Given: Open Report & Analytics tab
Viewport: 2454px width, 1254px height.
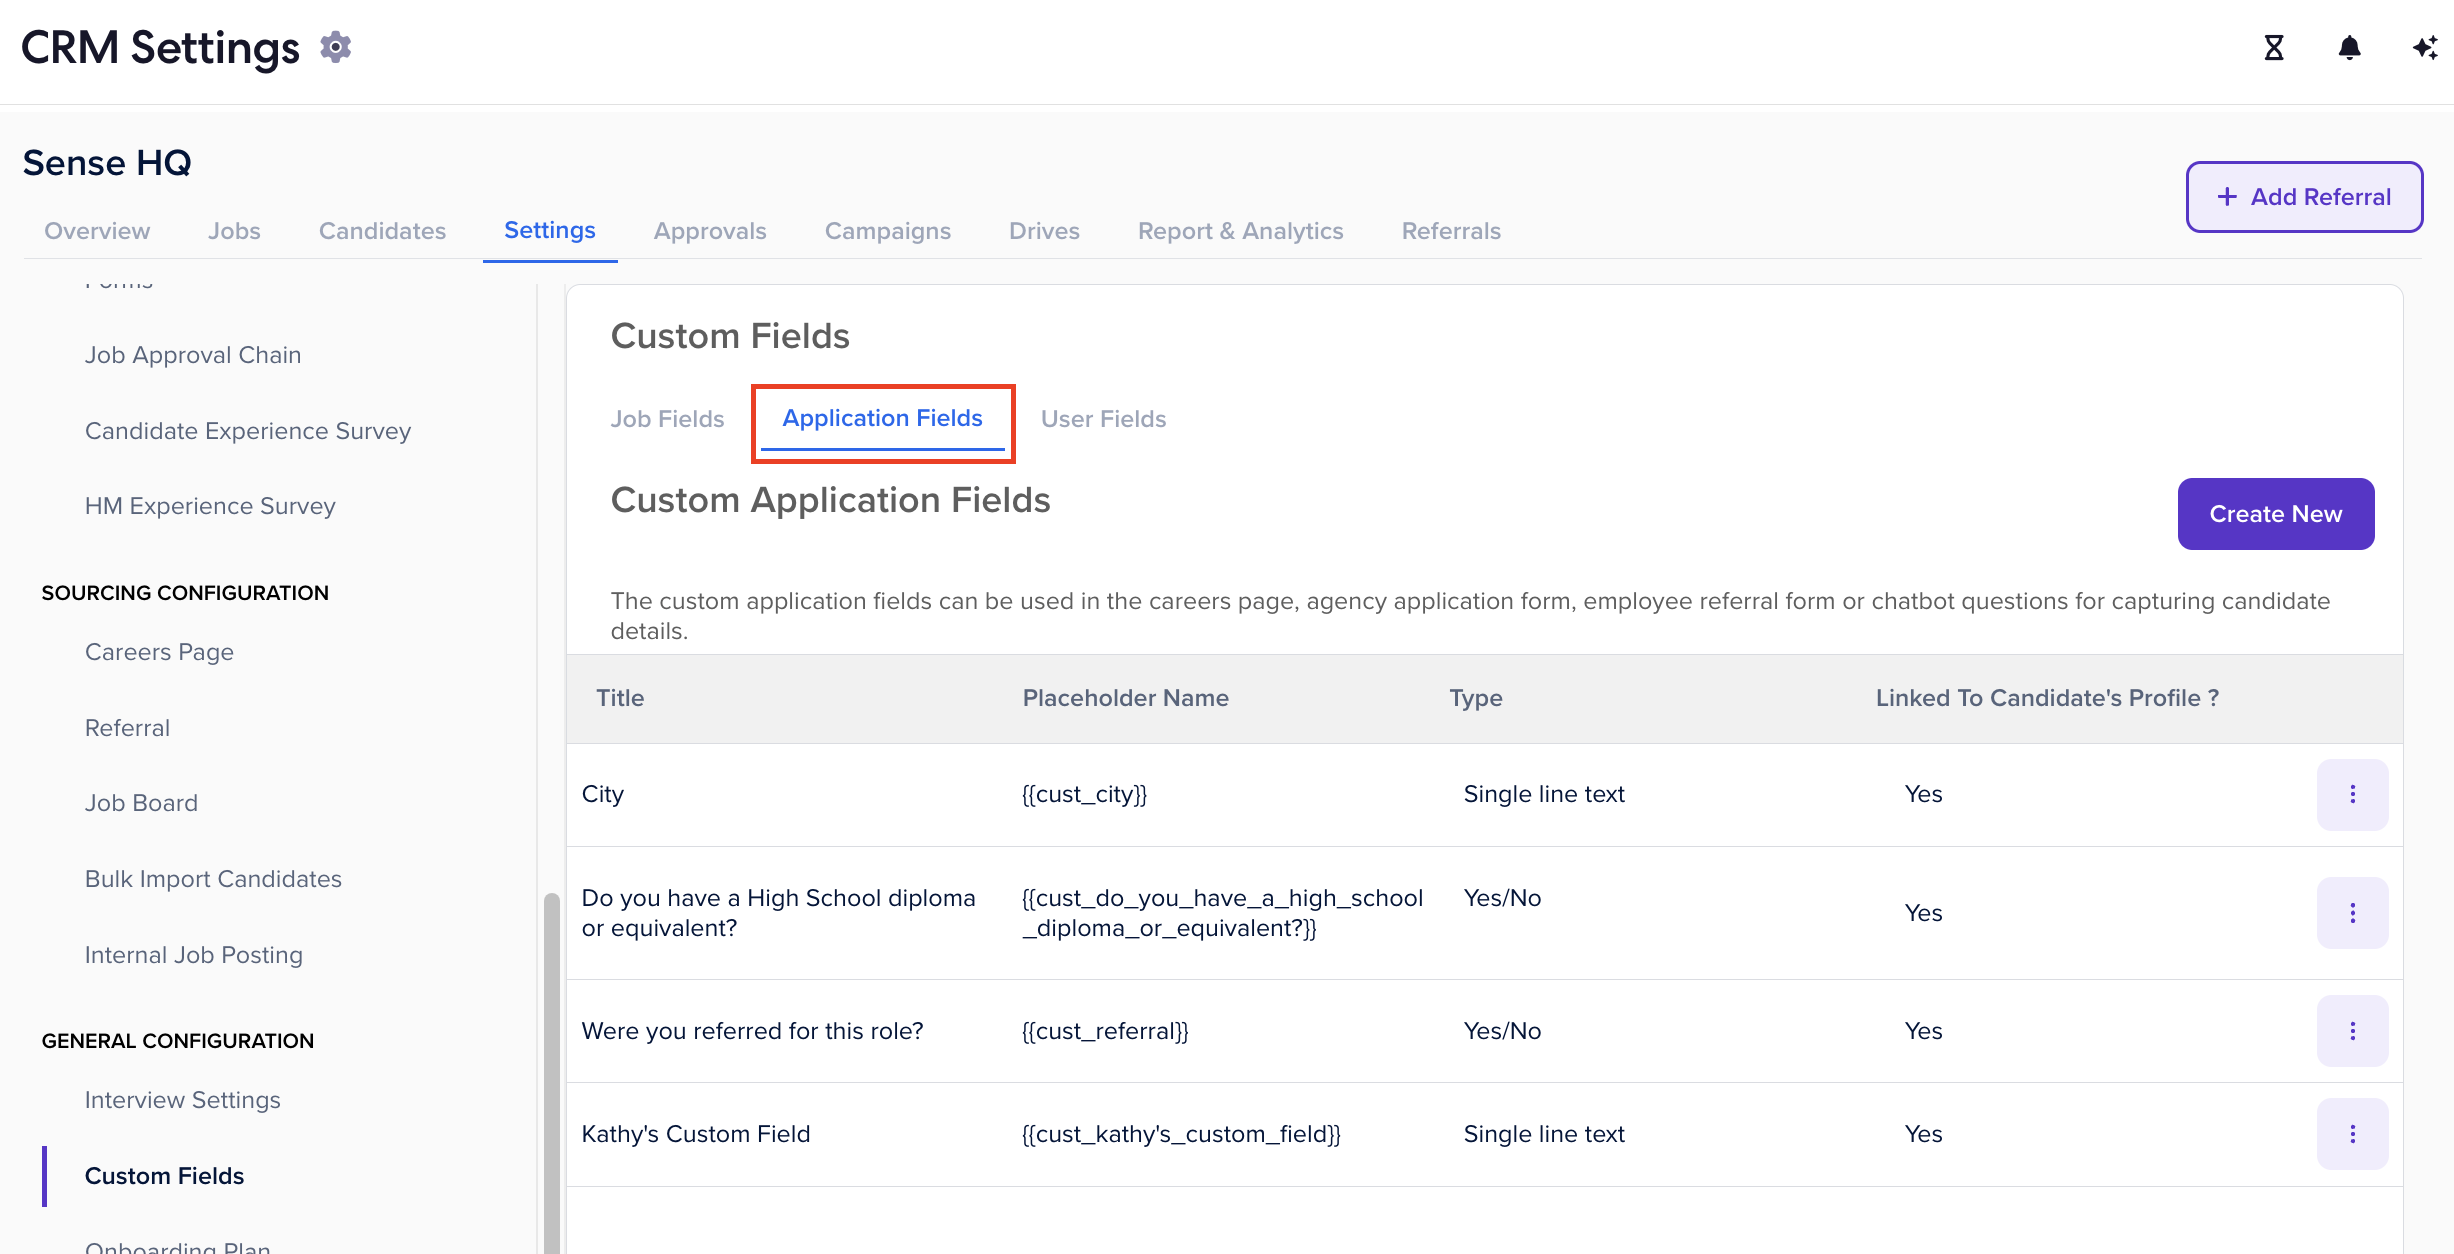Looking at the screenshot, I should point(1240,231).
